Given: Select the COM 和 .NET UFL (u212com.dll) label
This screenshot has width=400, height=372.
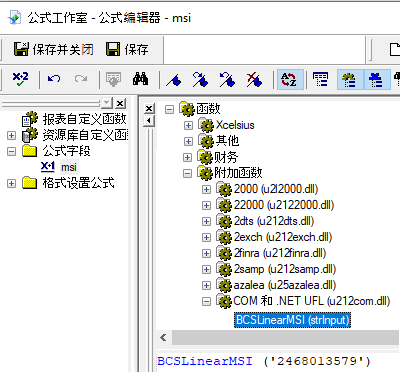Looking at the screenshot, I should (312, 301).
